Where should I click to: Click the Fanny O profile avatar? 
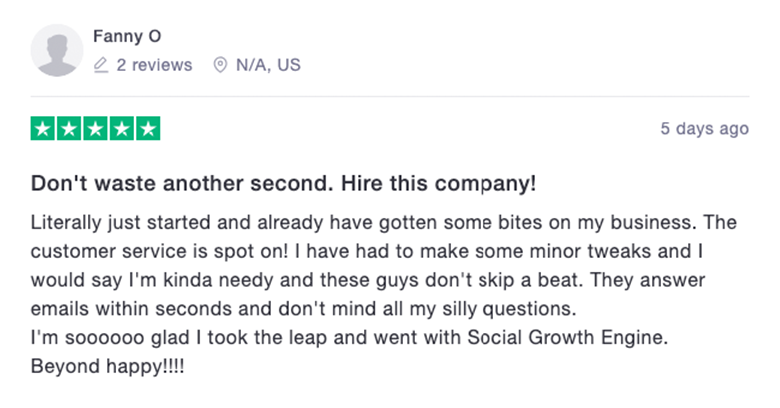click(x=57, y=50)
